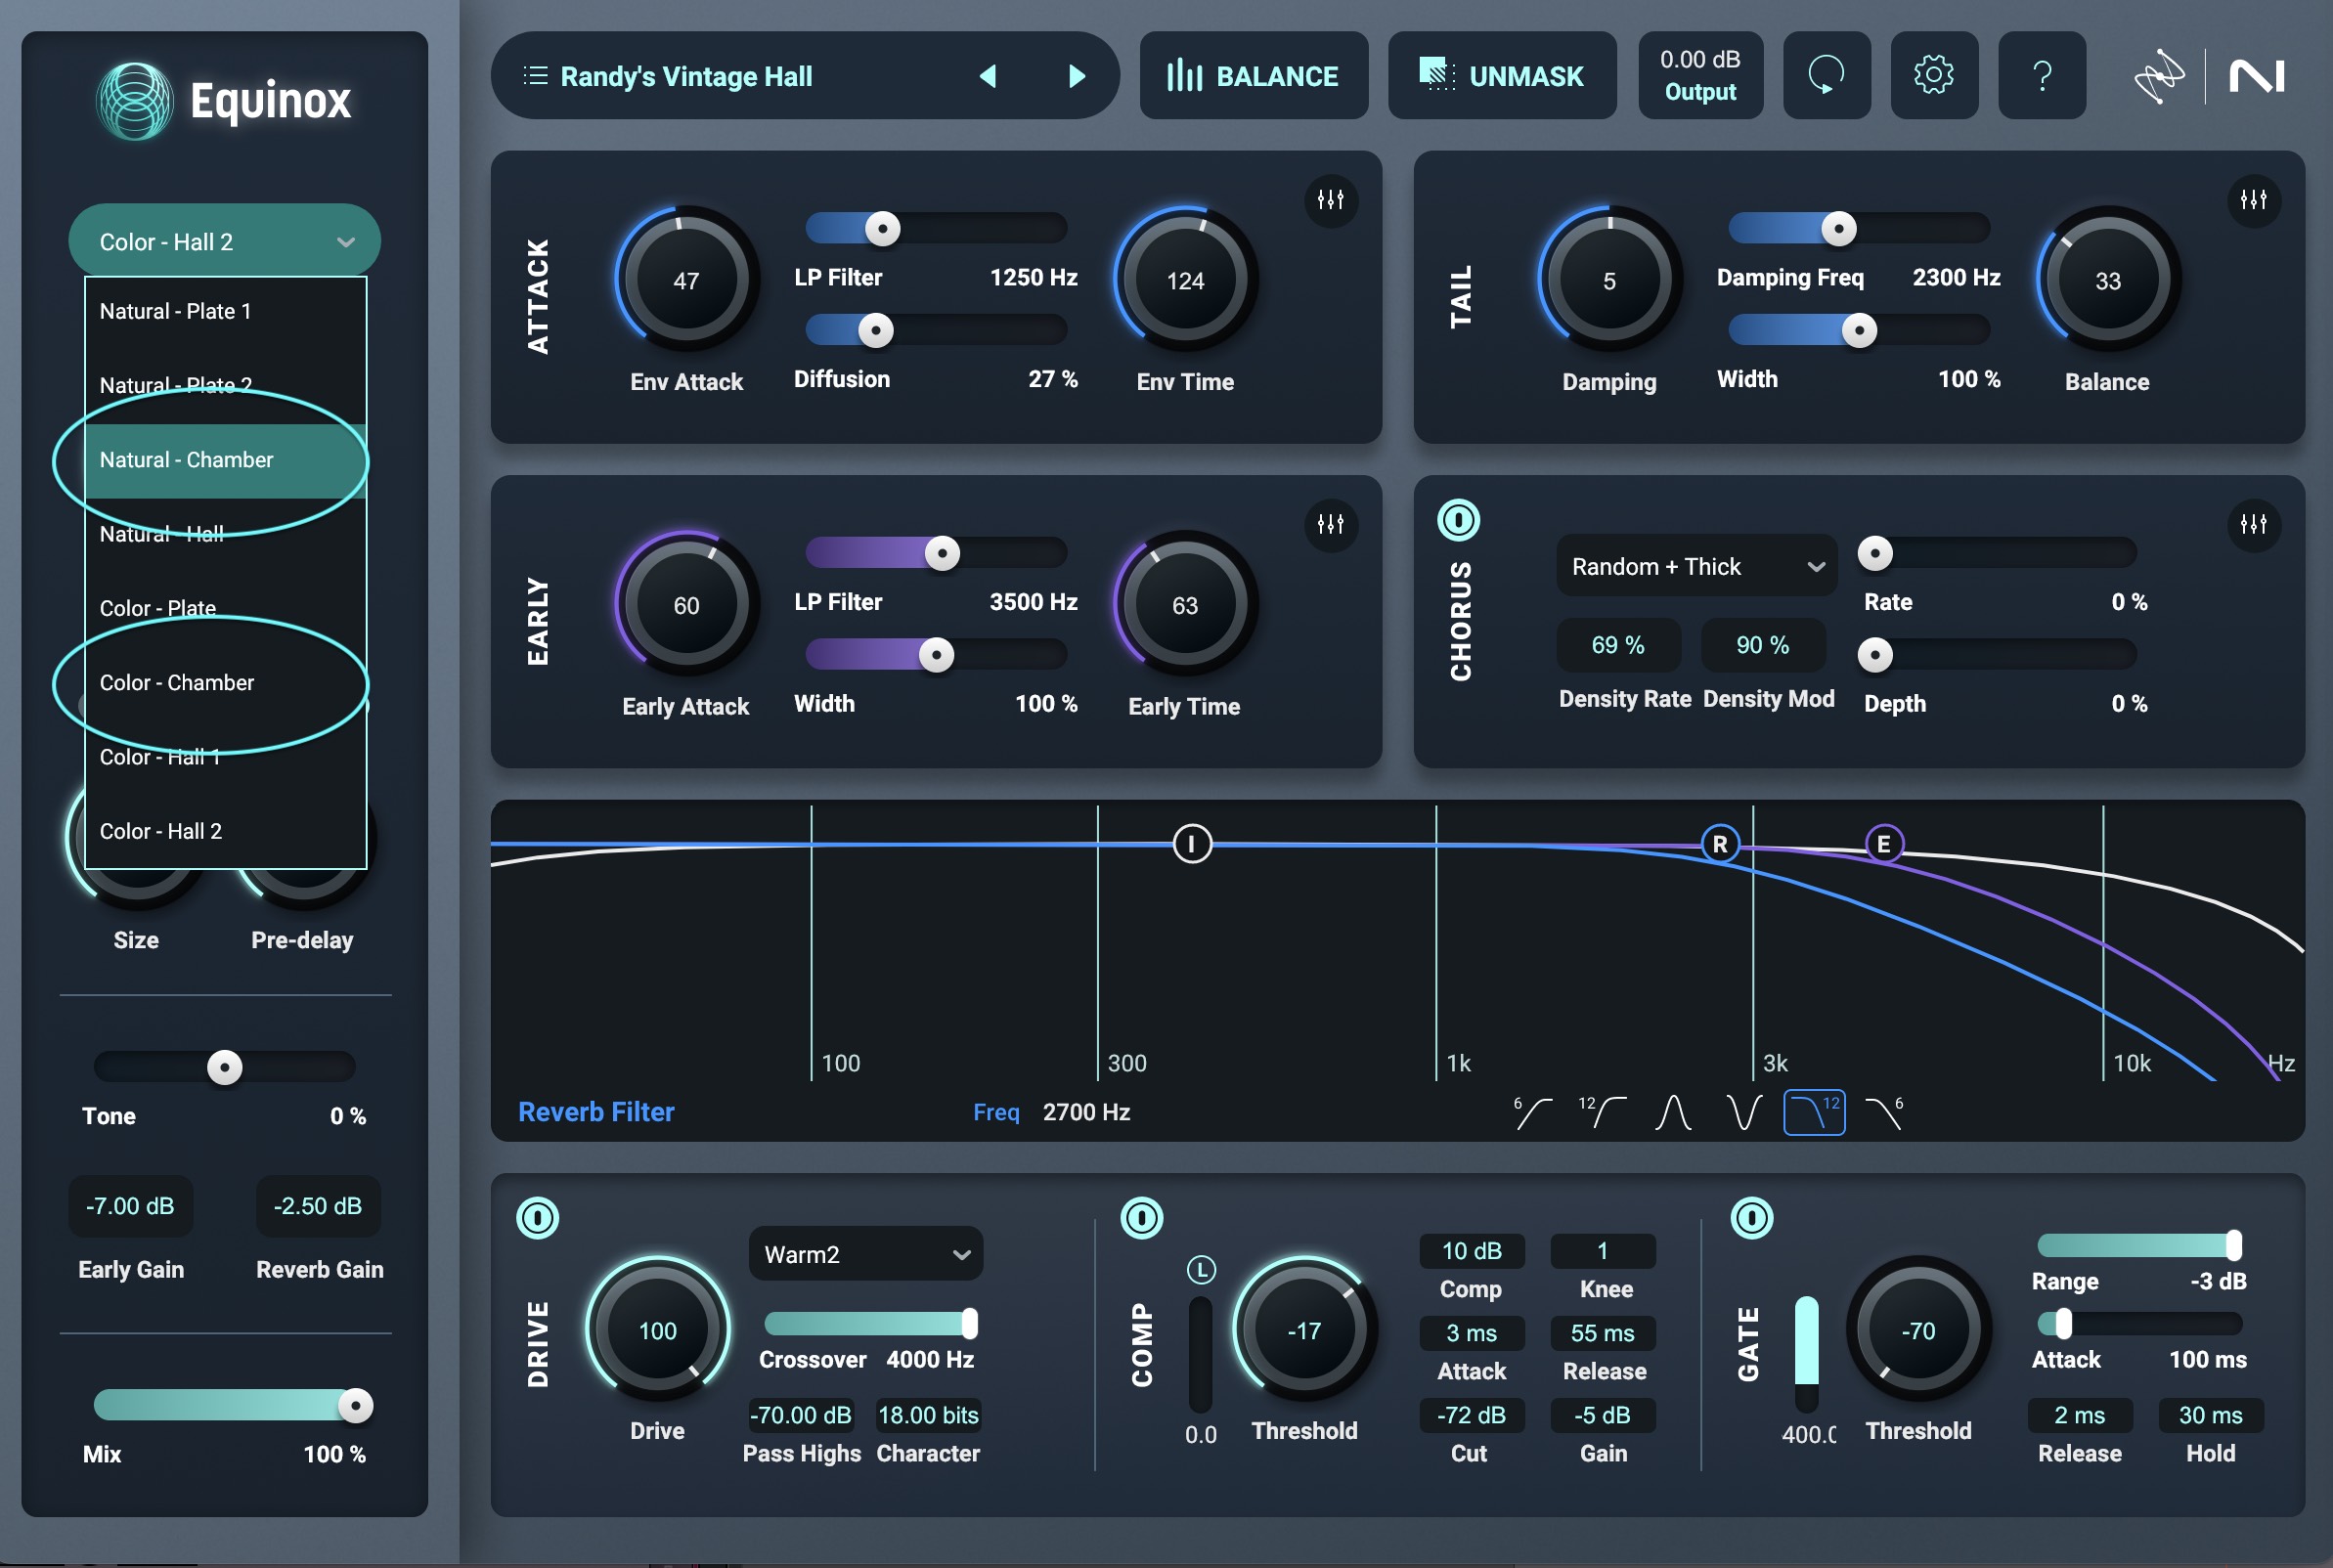Click the -2.50 dB Reverb Gain value
The height and width of the screenshot is (1568, 2333).
pos(318,1206)
